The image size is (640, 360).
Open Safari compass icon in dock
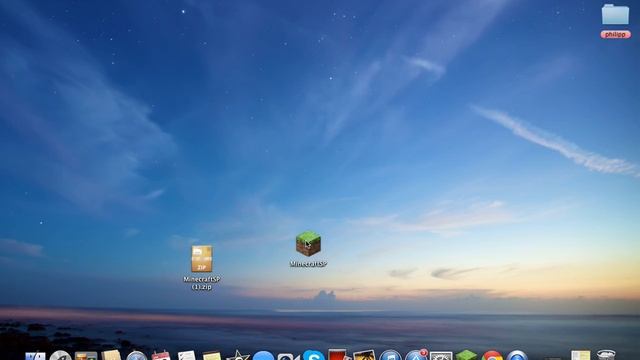pos(136,356)
